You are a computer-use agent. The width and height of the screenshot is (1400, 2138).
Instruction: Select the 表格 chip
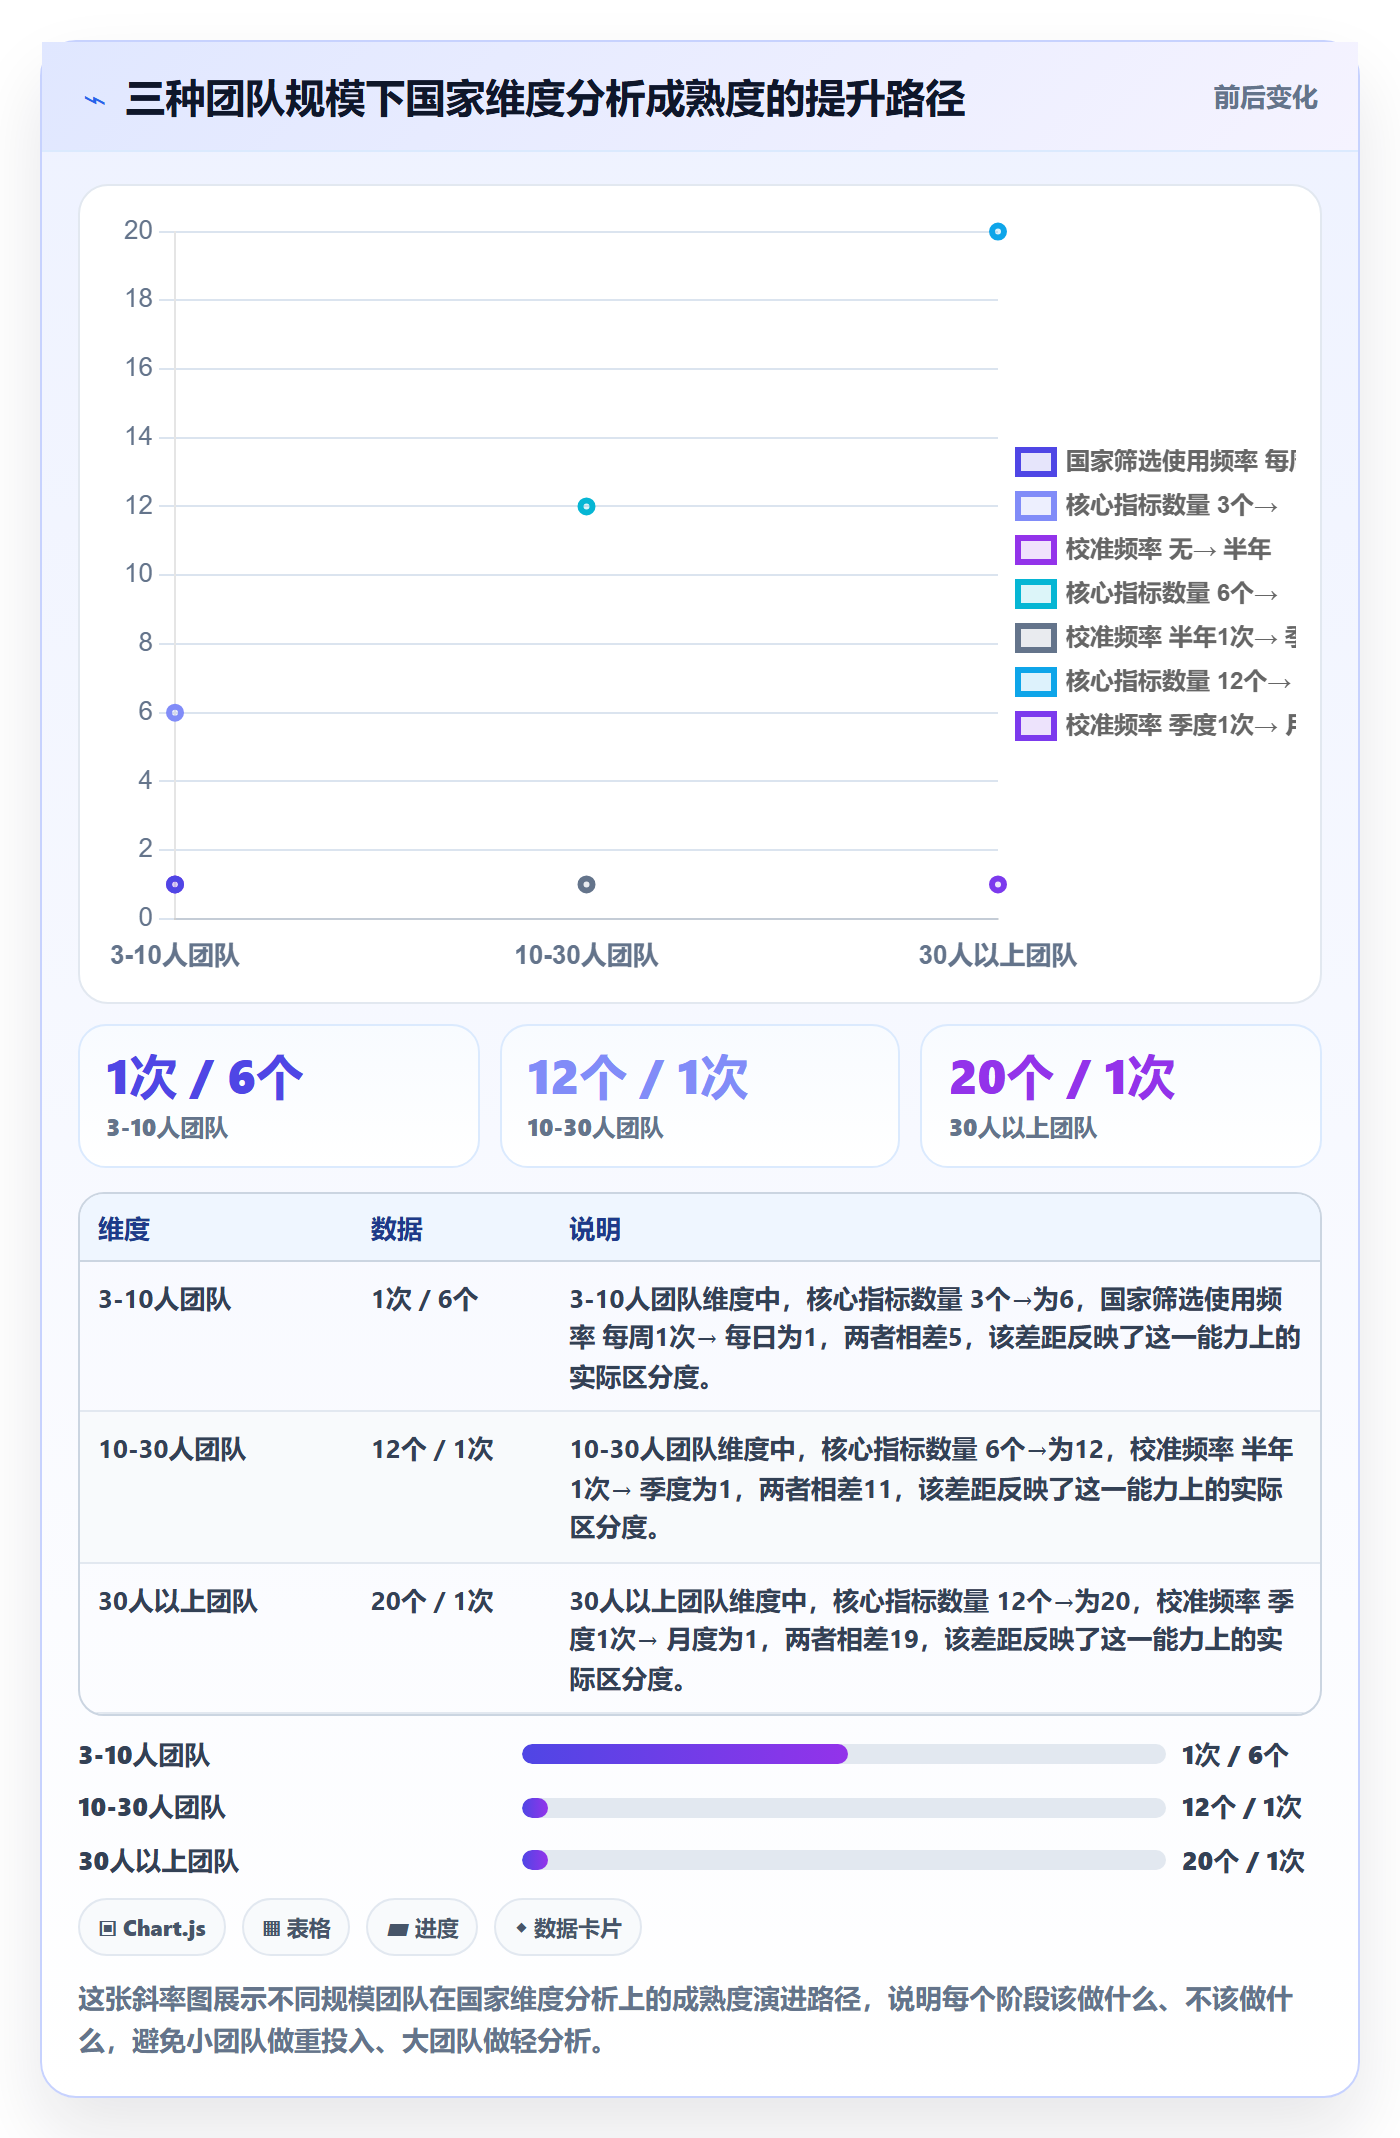[296, 1928]
